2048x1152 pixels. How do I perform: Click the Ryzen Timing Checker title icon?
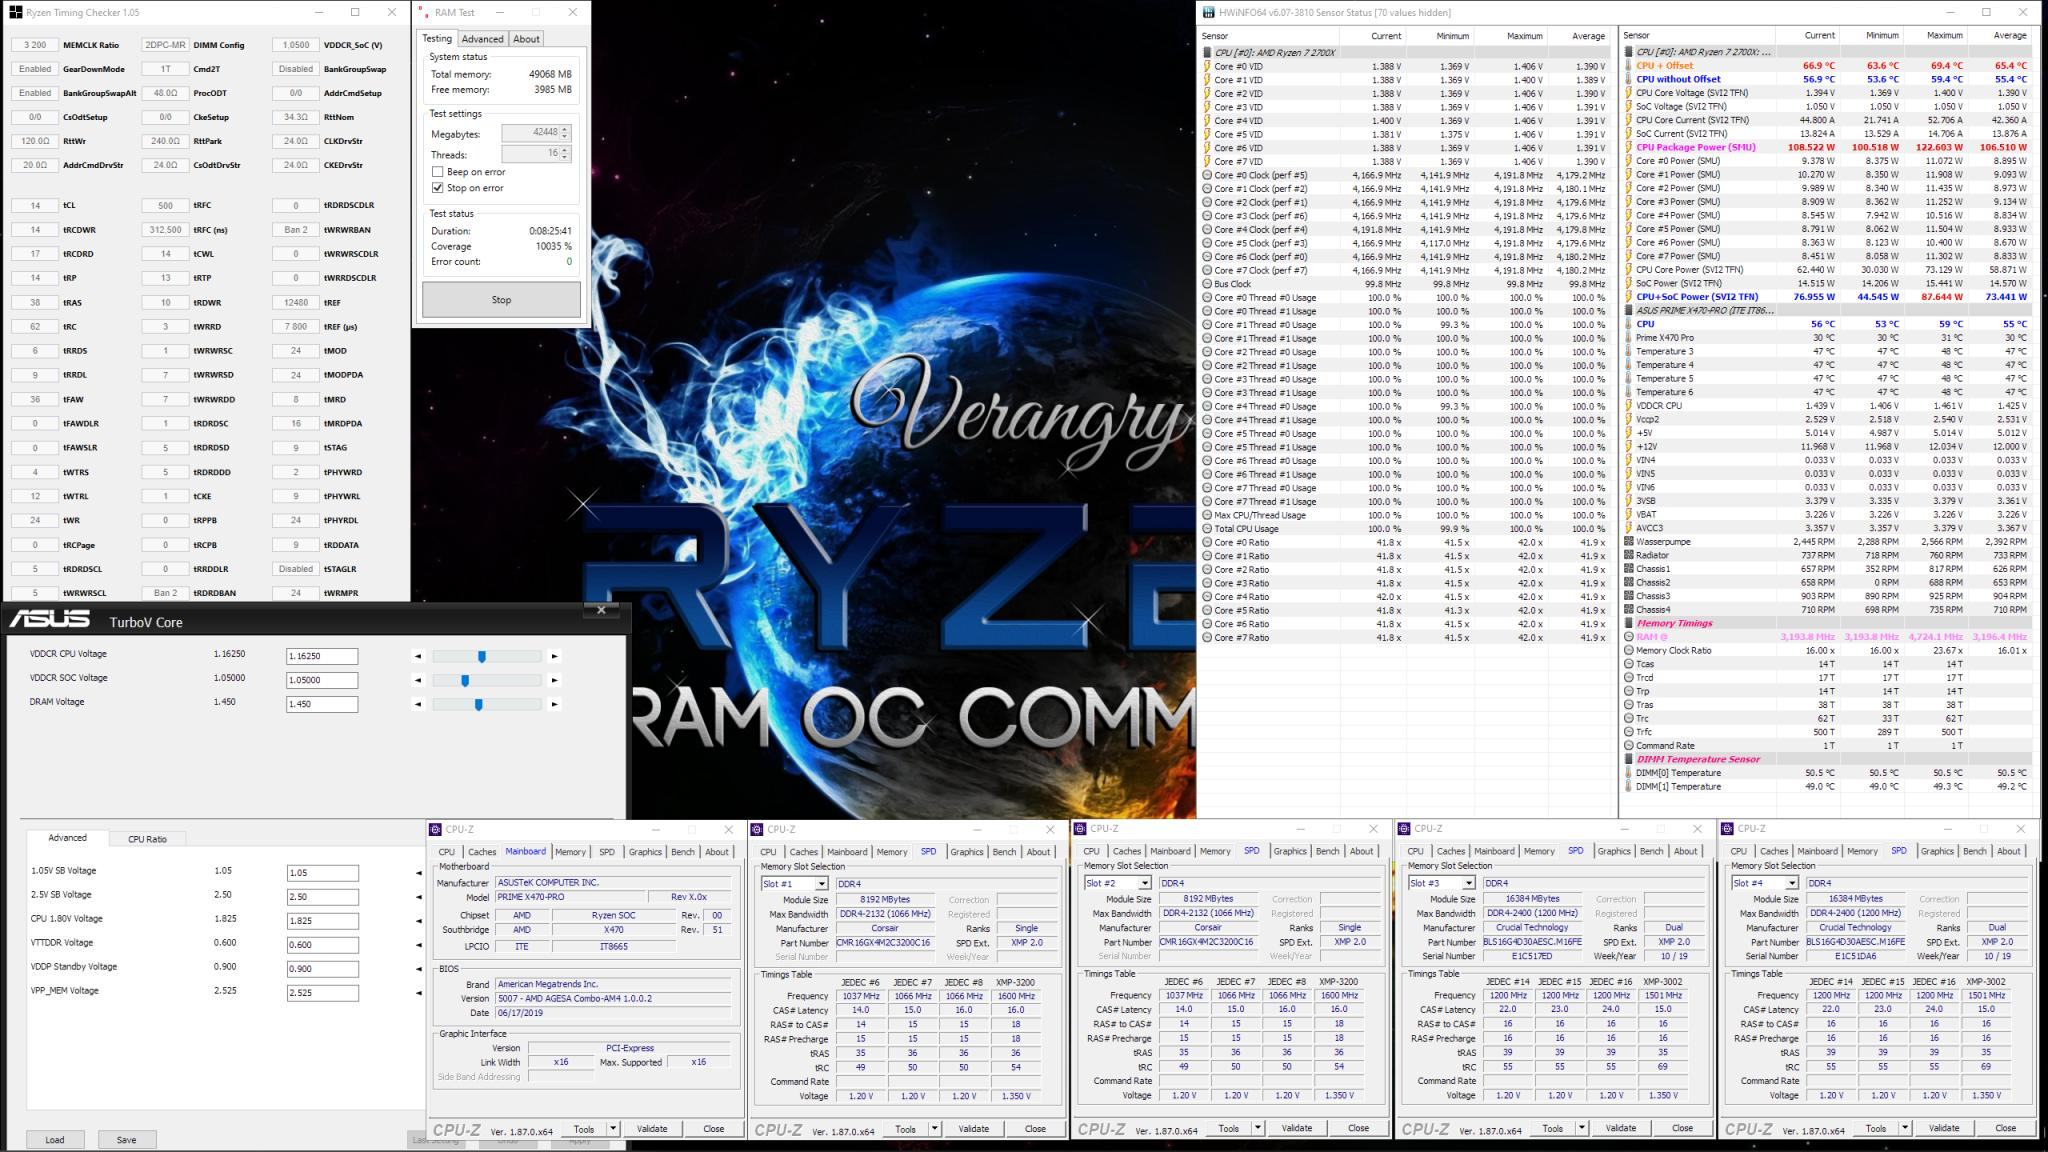[x=15, y=13]
